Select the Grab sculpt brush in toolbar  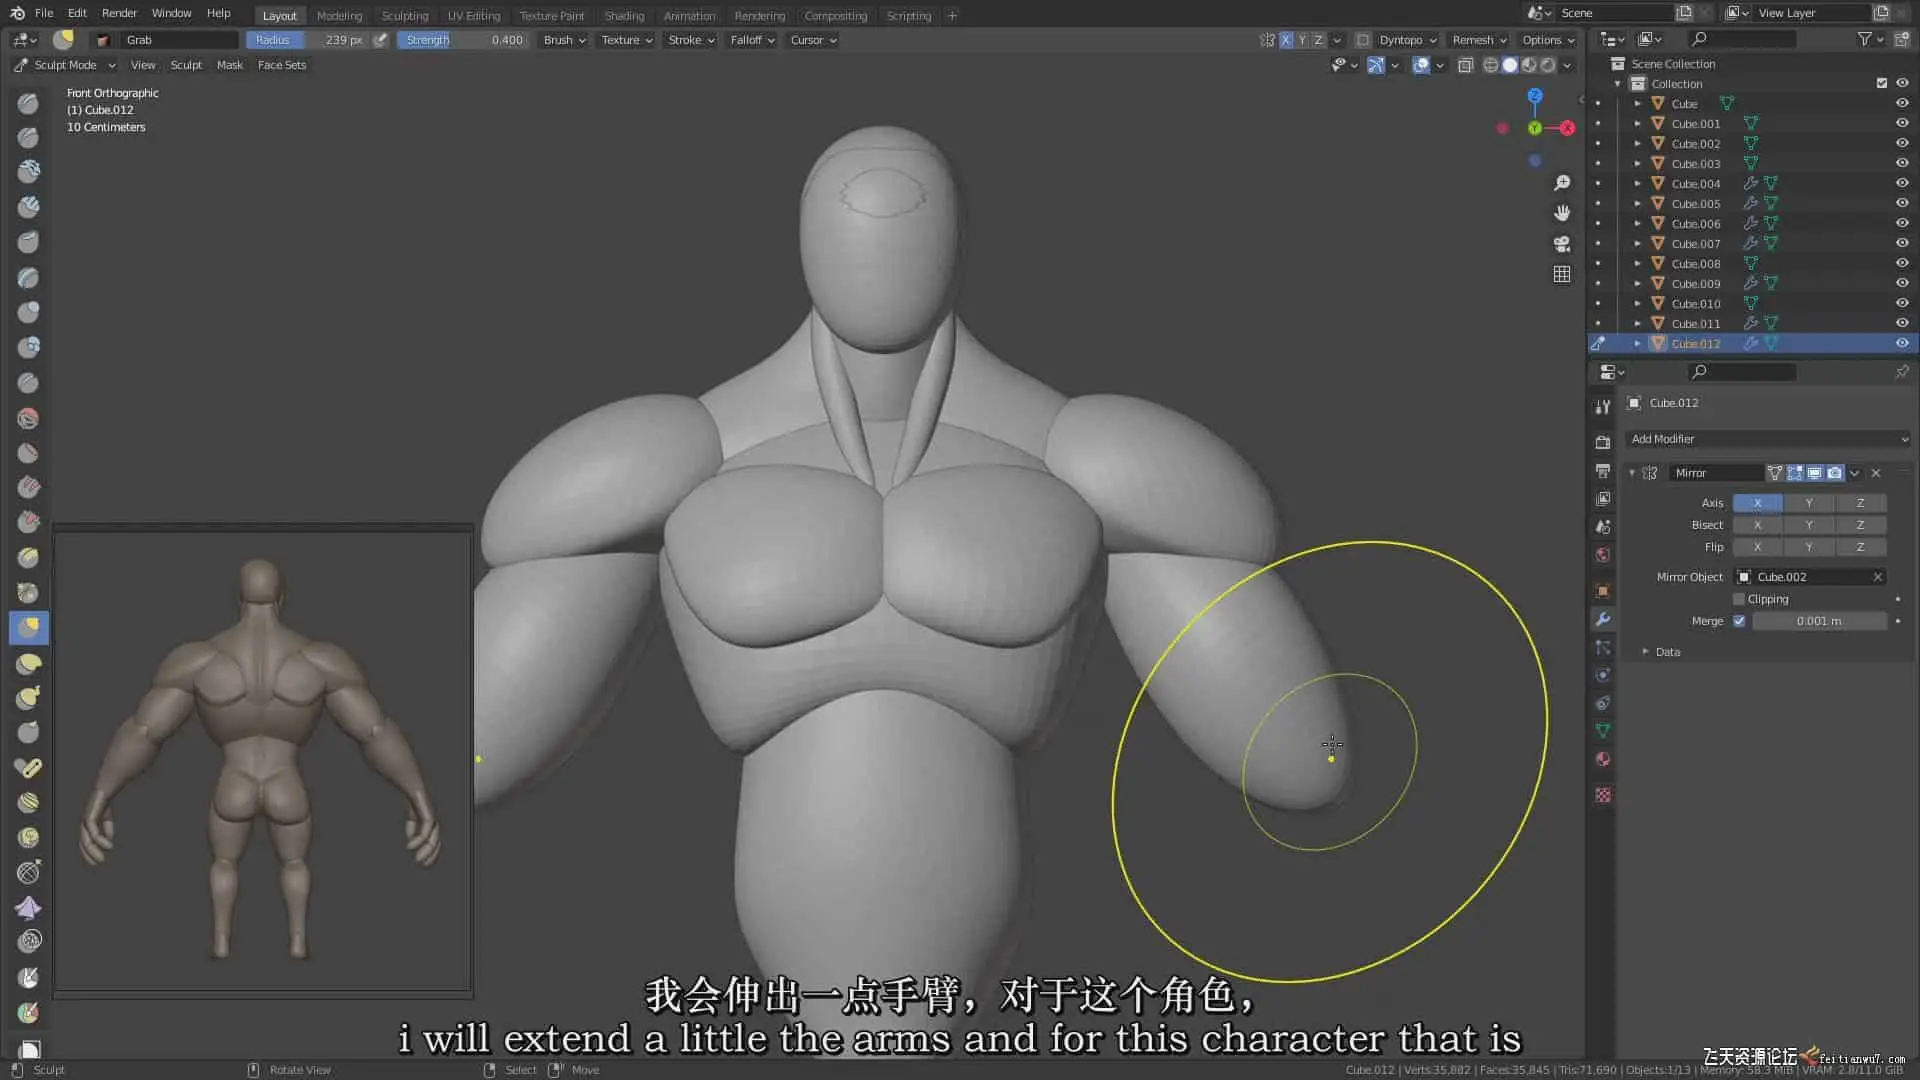[29, 628]
